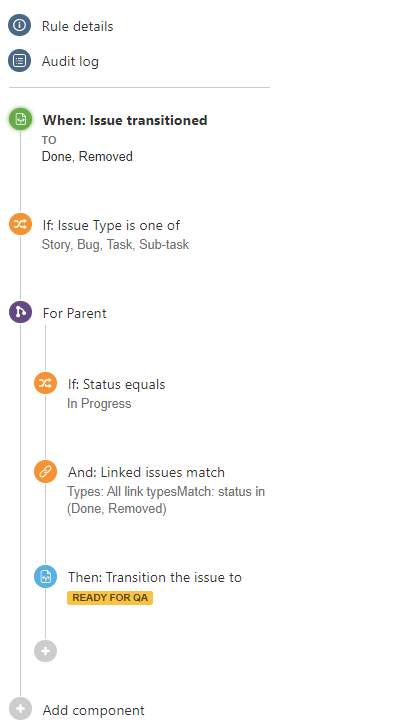The height and width of the screenshot is (728, 414).
Task: Select the purple For Parent branch icon
Action: [x=20, y=312]
